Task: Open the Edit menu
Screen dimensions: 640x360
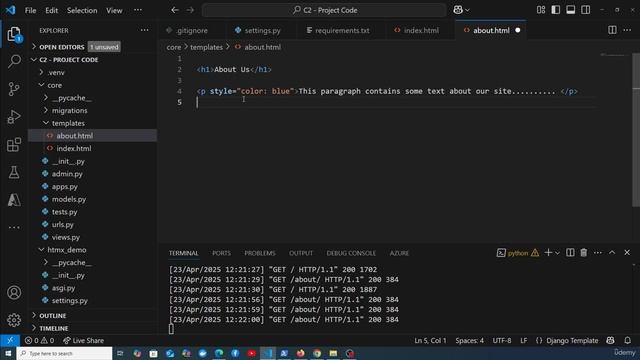Action: point(51,10)
